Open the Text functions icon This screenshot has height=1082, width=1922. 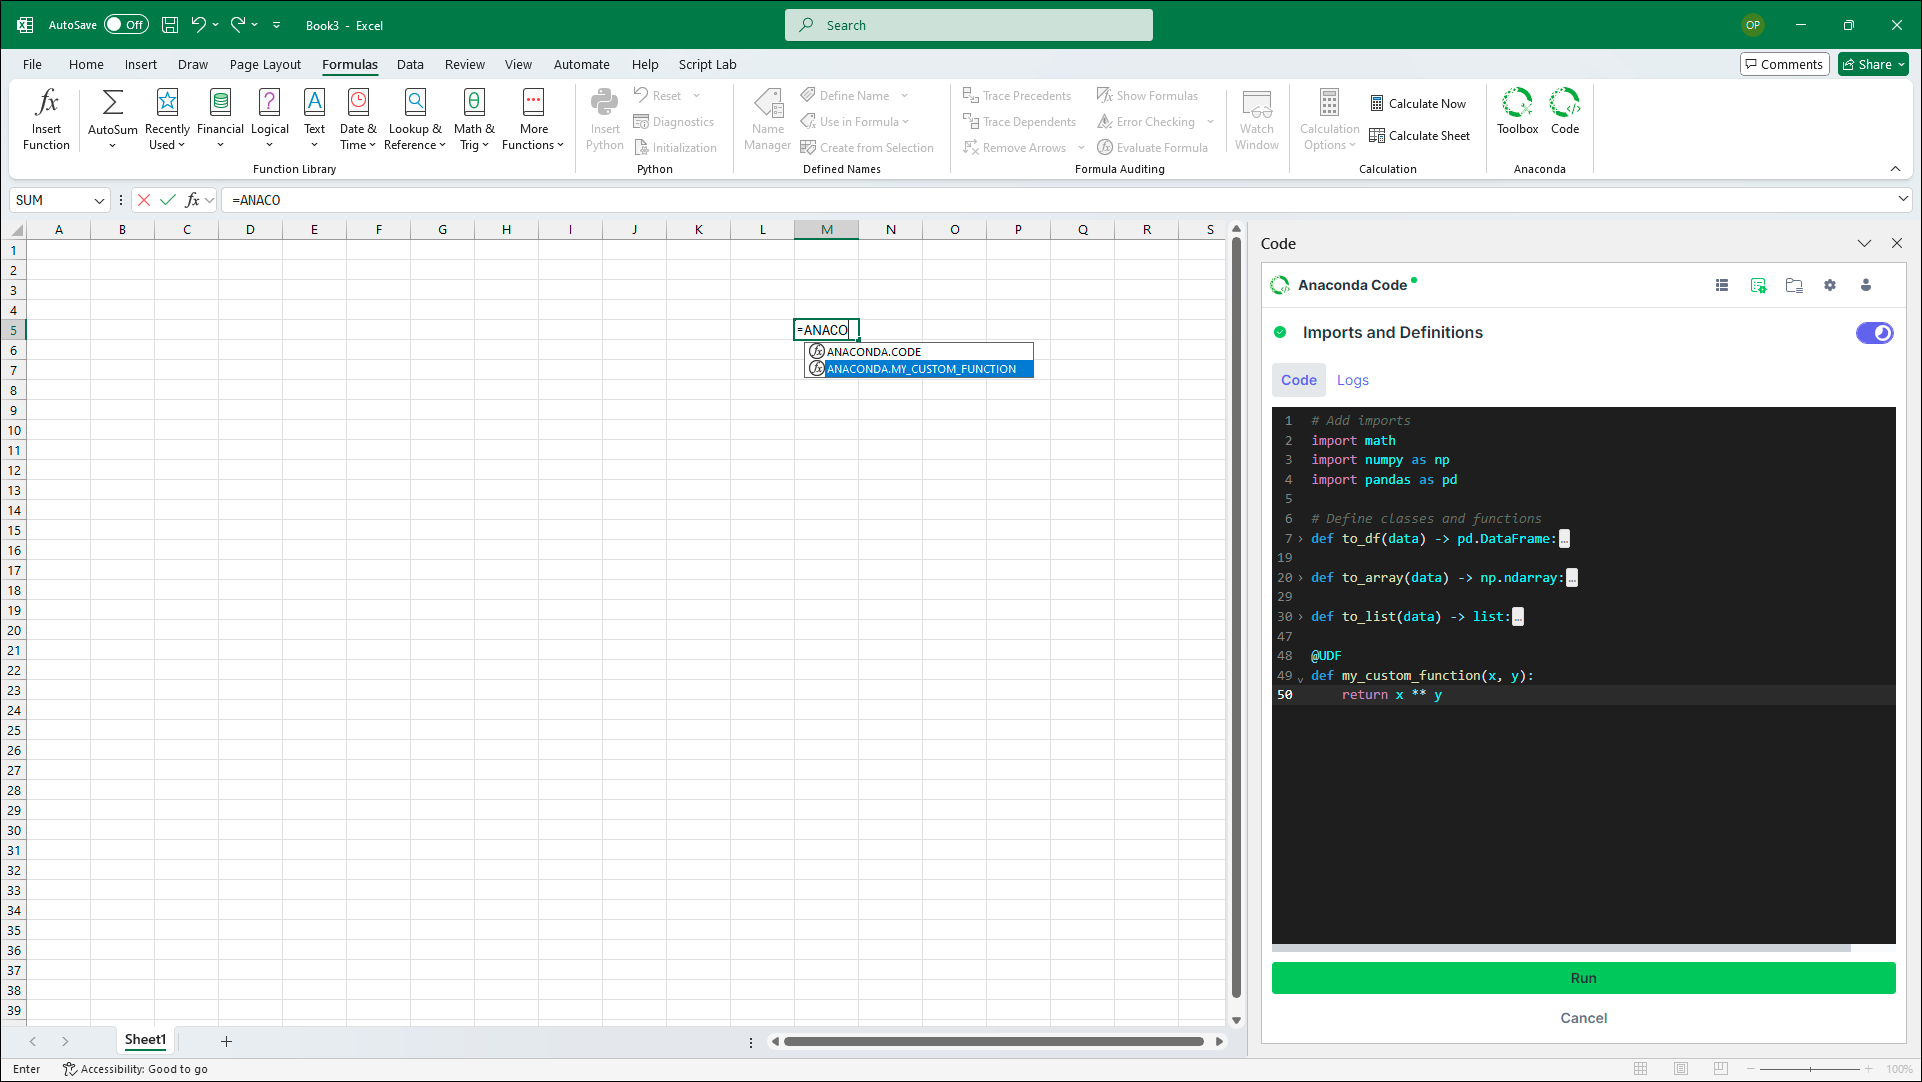[x=314, y=119]
